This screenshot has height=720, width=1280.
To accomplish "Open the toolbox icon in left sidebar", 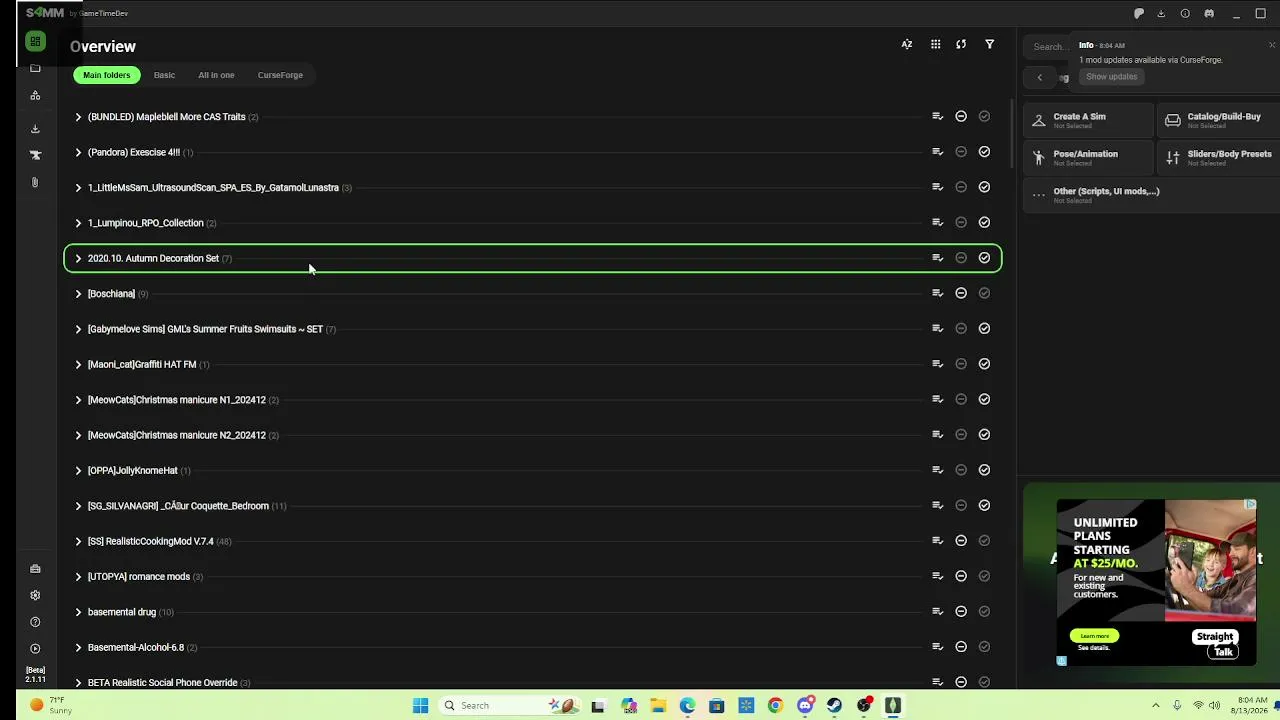I will click(x=35, y=569).
